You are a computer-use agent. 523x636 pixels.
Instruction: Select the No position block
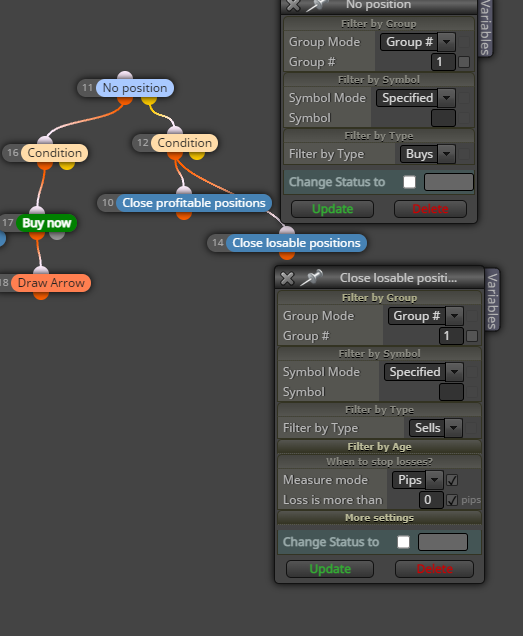pyautogui.click(x=135, y=88)
